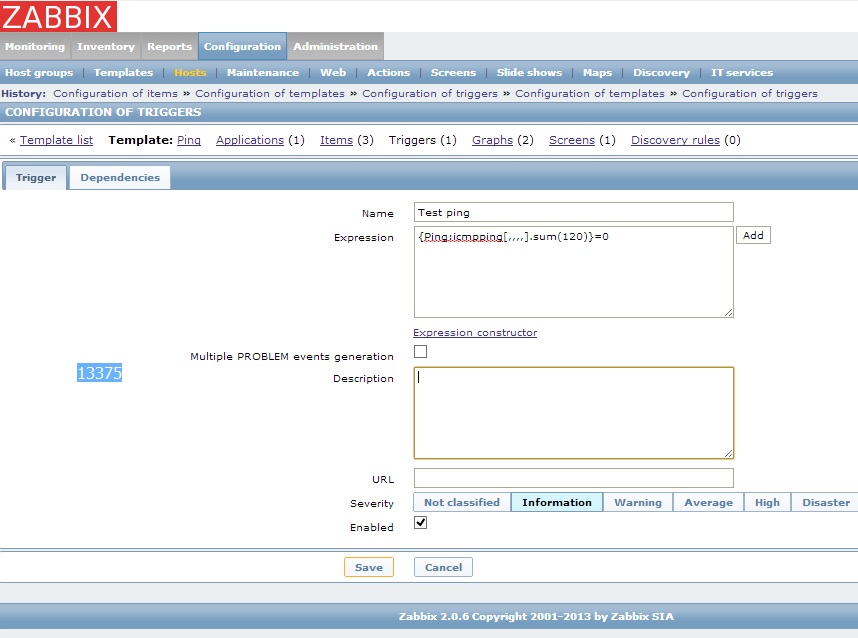
Task: Open last Configuration of triggers history link
Action: tap(750, 94)
